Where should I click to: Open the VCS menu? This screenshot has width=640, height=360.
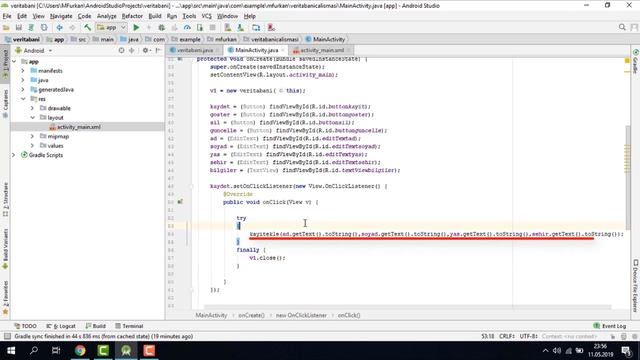click(207, 16)
